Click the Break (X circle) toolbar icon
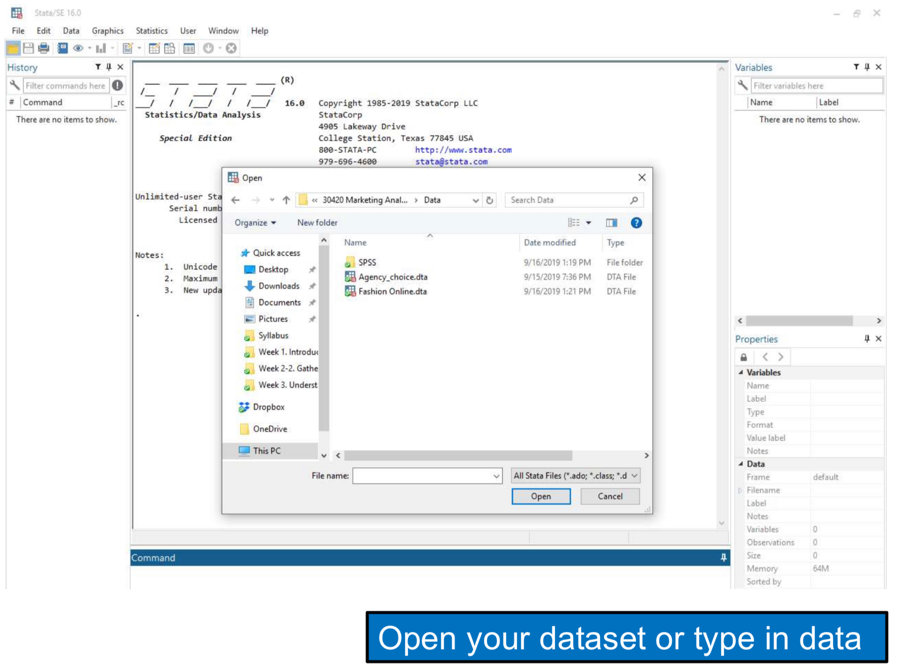This screenshot has height=672, width=900. coord(231,48)
